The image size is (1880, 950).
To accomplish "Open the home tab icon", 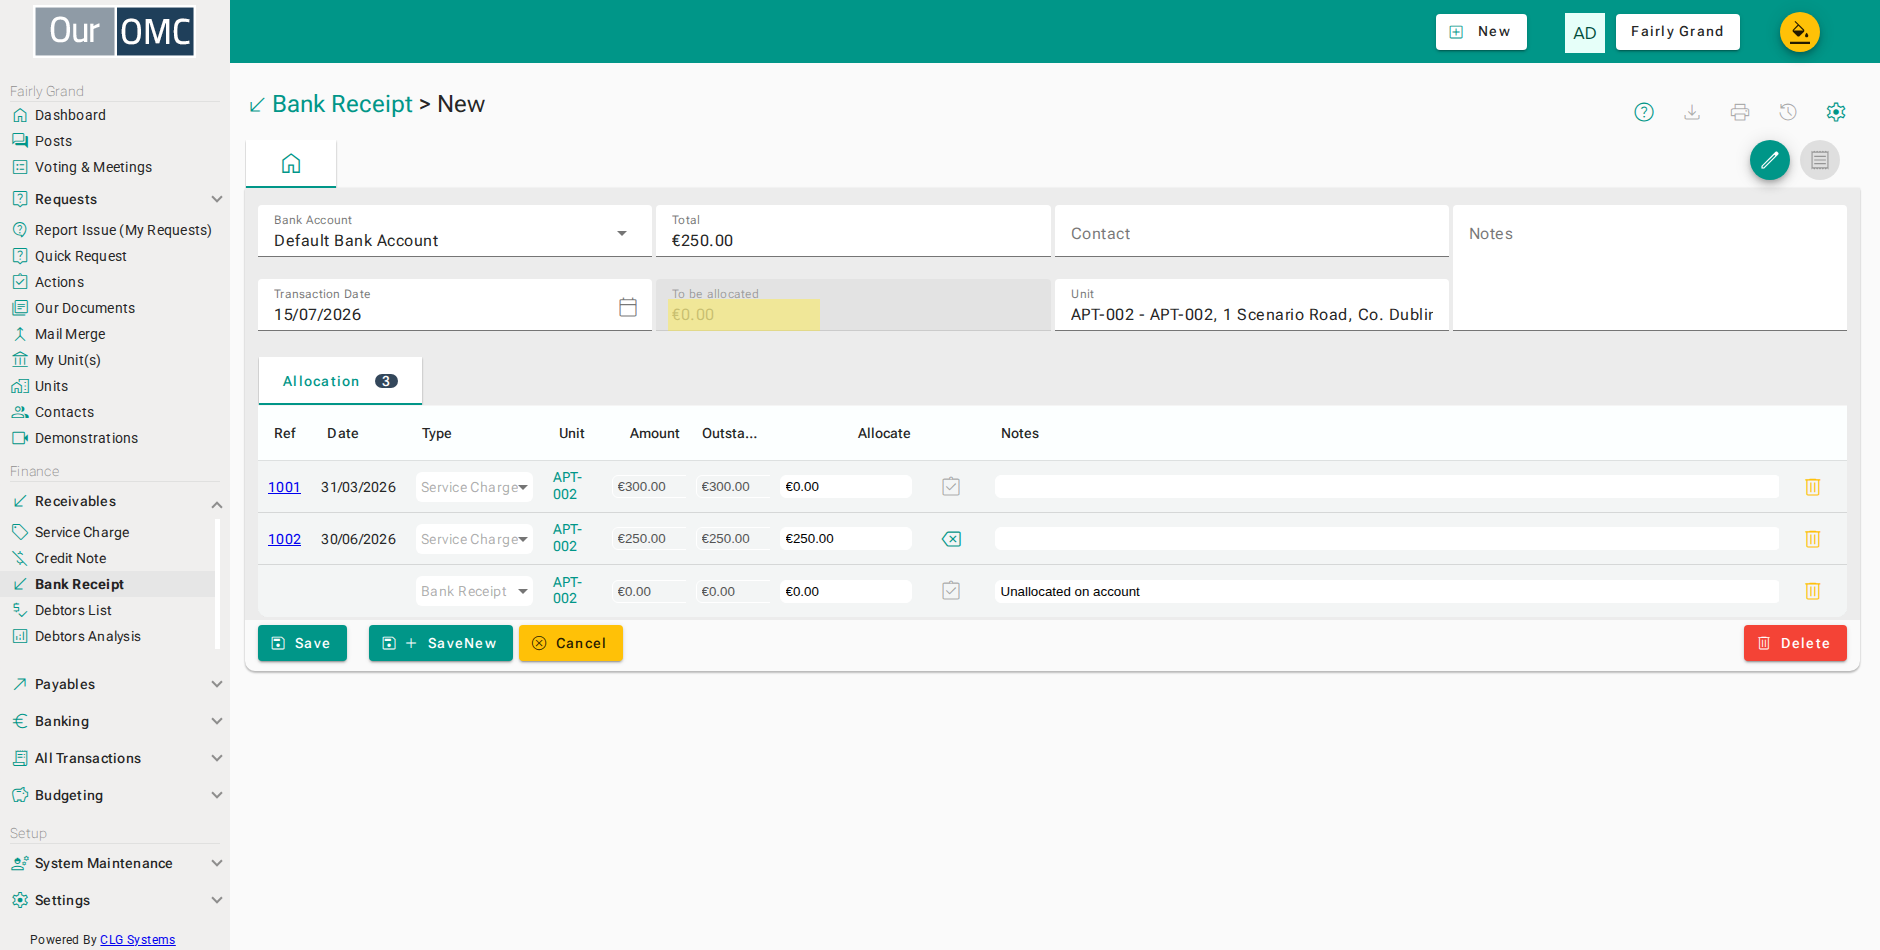I will 291,164.
